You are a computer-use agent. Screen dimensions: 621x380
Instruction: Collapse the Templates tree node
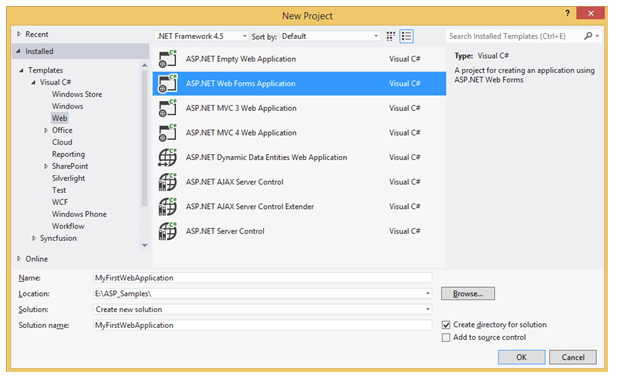pos(21,70)
